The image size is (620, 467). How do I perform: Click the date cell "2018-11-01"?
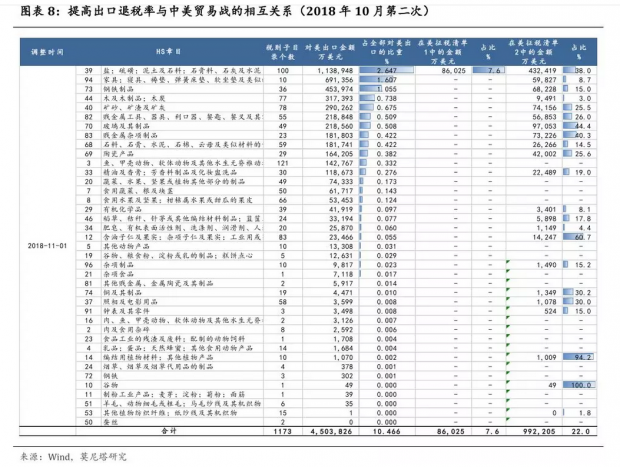point(47,246)
